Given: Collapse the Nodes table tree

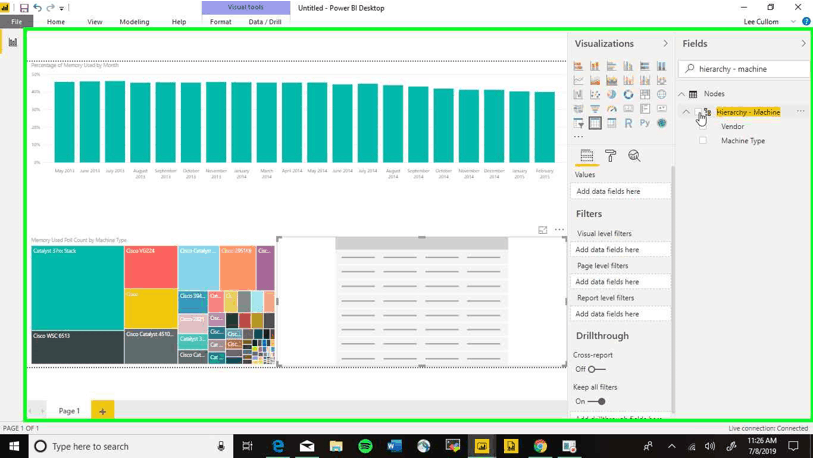Looking at the screenshot, I should coord(682,94).
